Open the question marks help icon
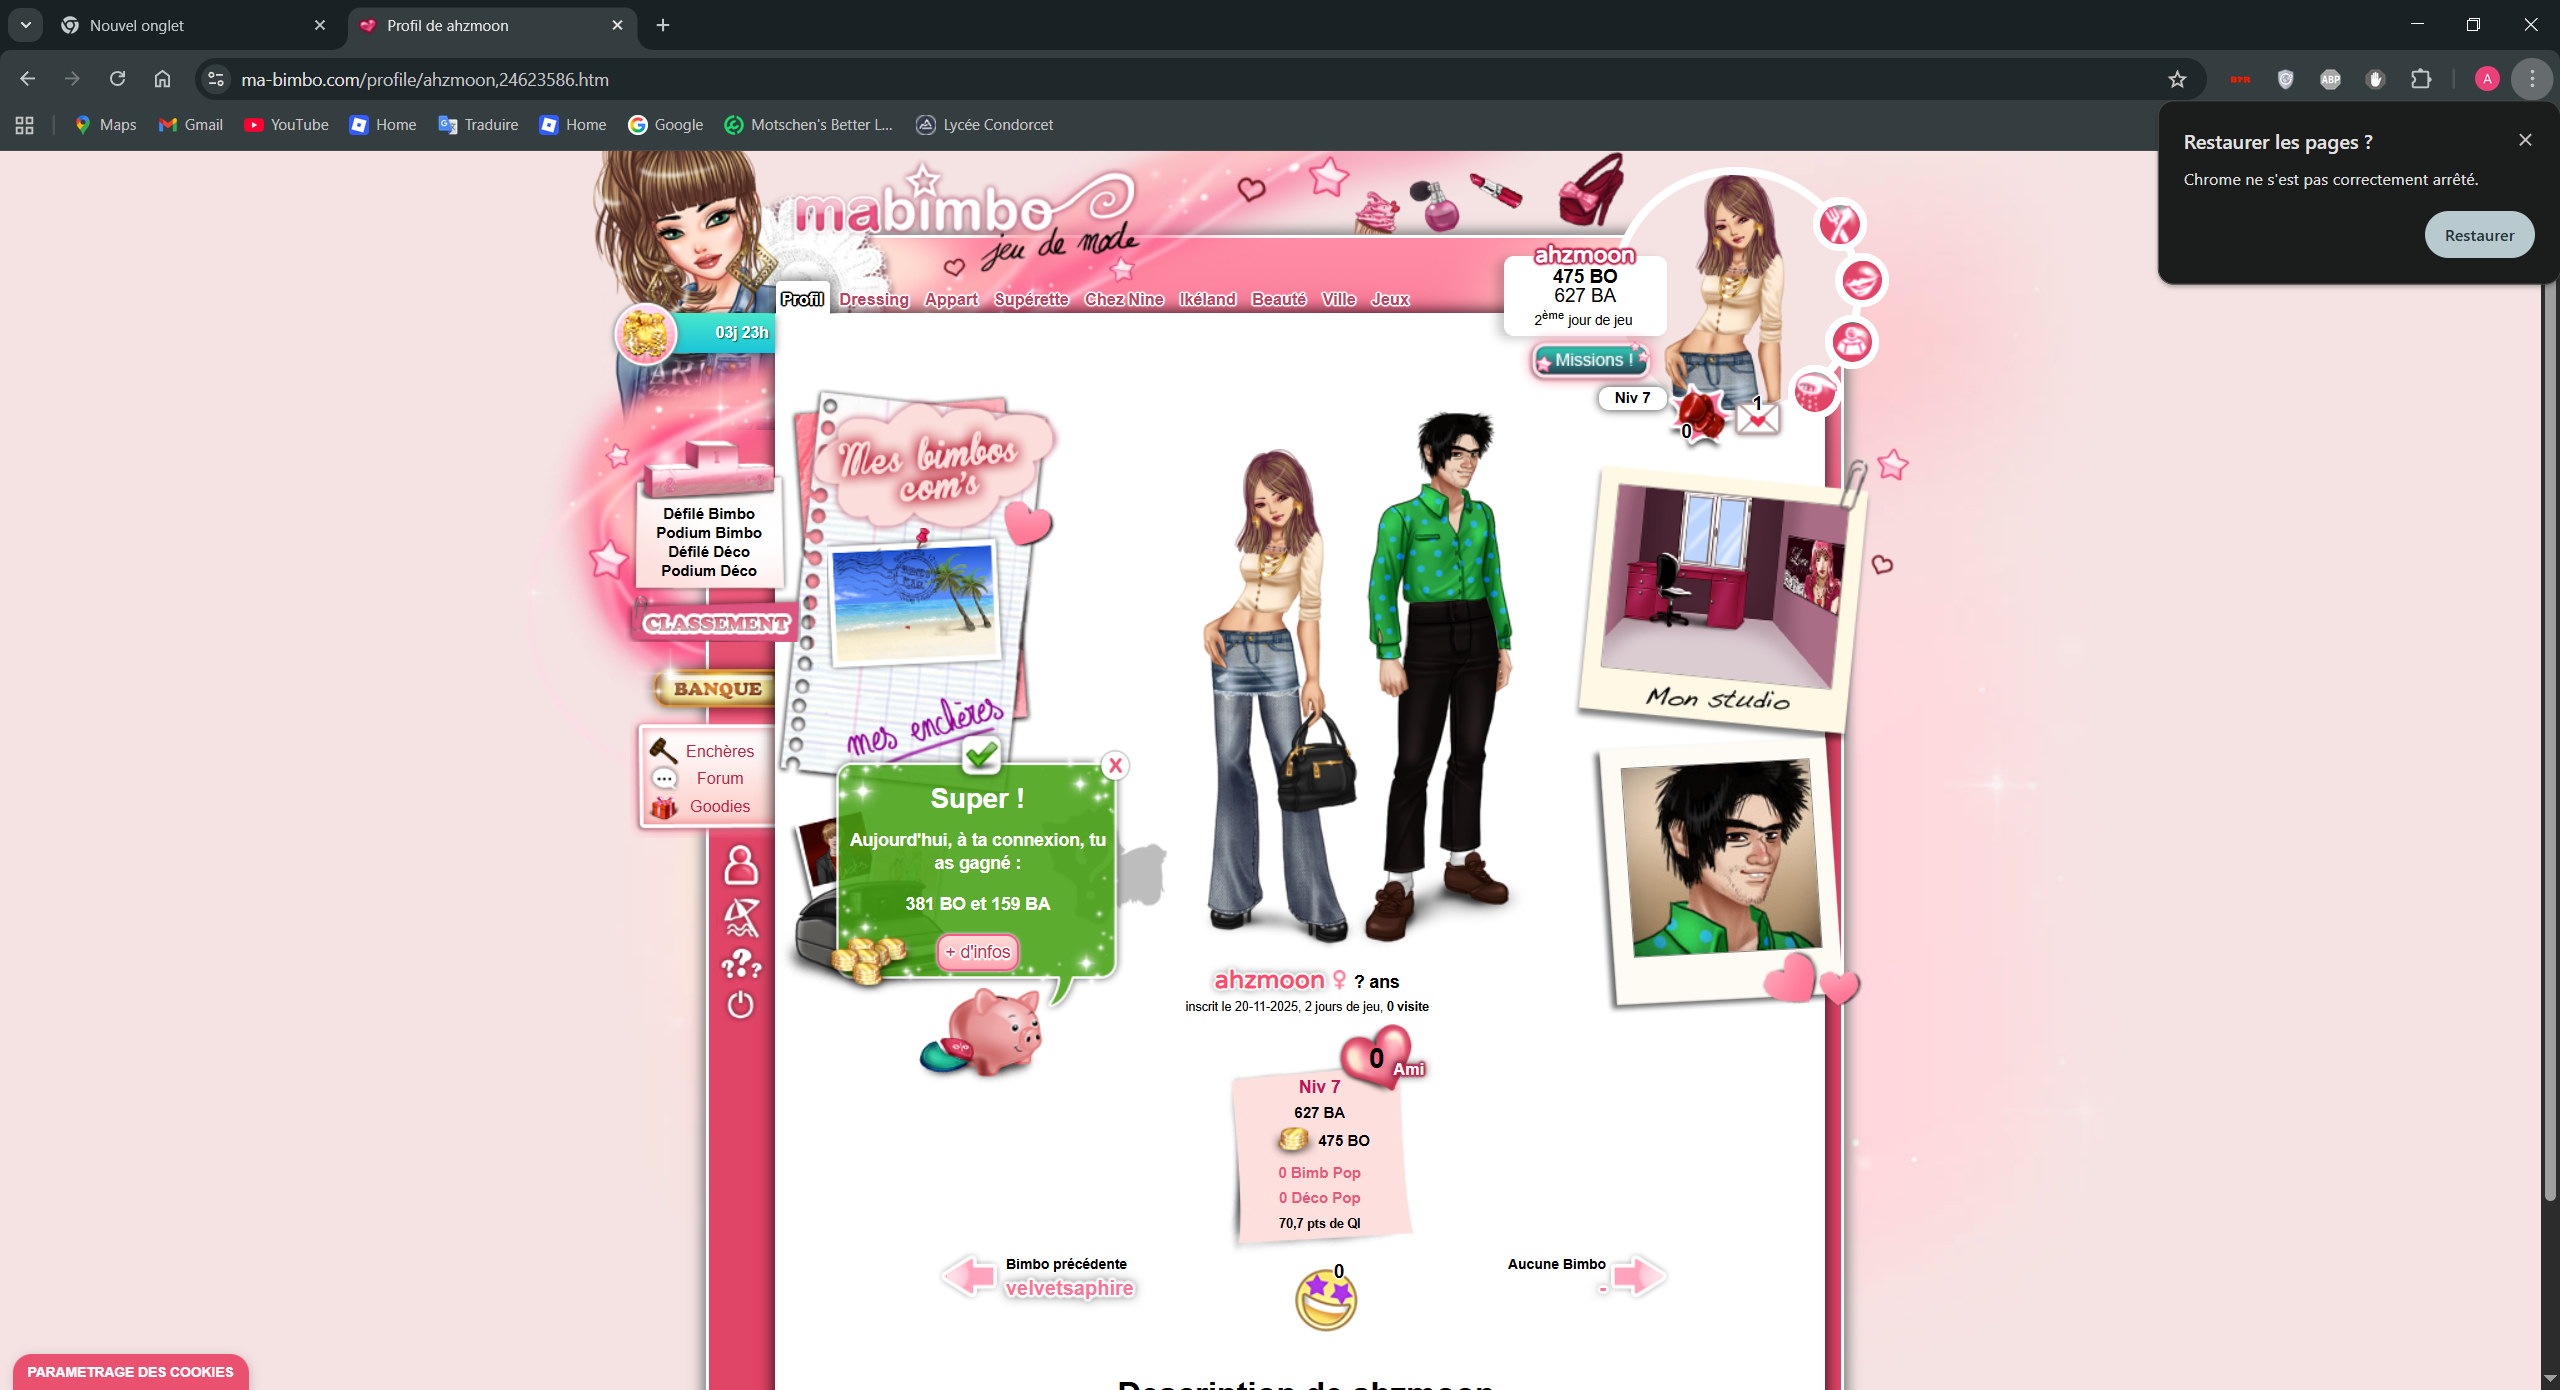2560x1390 pixels. point(740,964)
